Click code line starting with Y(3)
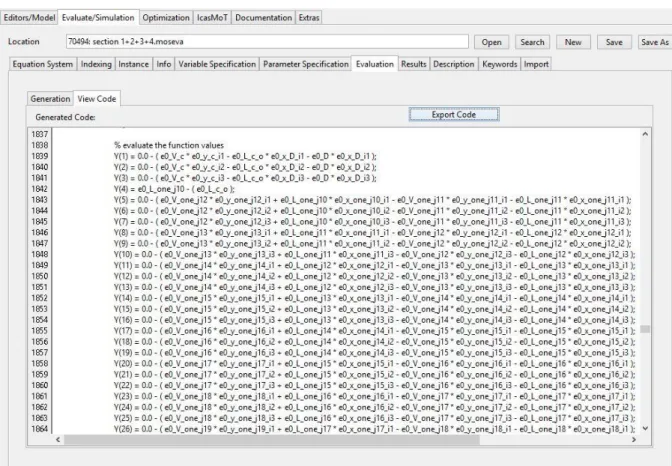Viewport: 672px width, 466px height. click(245, 178)
